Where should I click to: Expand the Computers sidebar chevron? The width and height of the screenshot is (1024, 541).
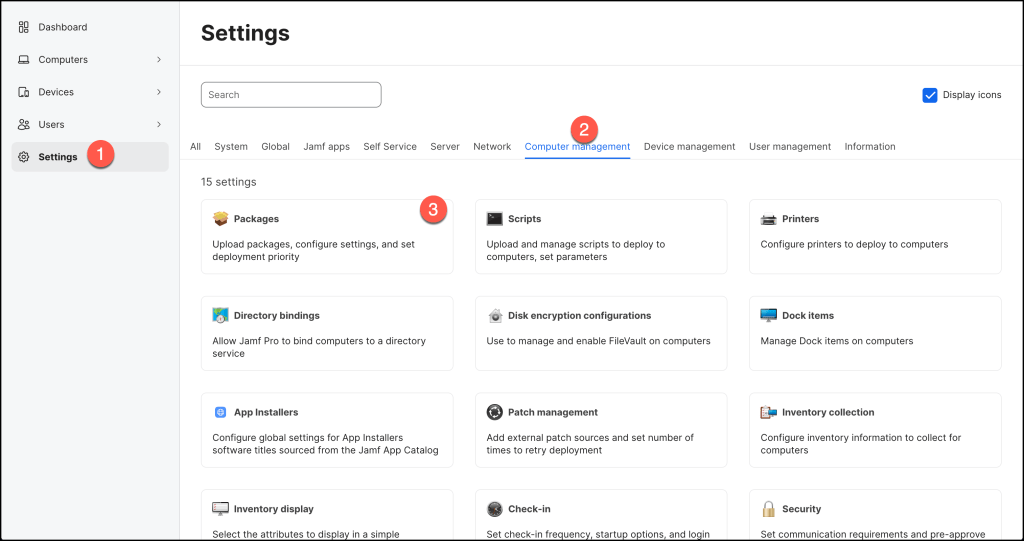(159, 60)
